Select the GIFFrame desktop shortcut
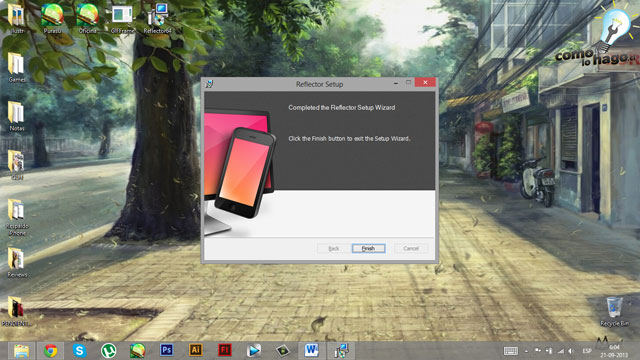This screenshot has height=360, width=640. [122, 18]
